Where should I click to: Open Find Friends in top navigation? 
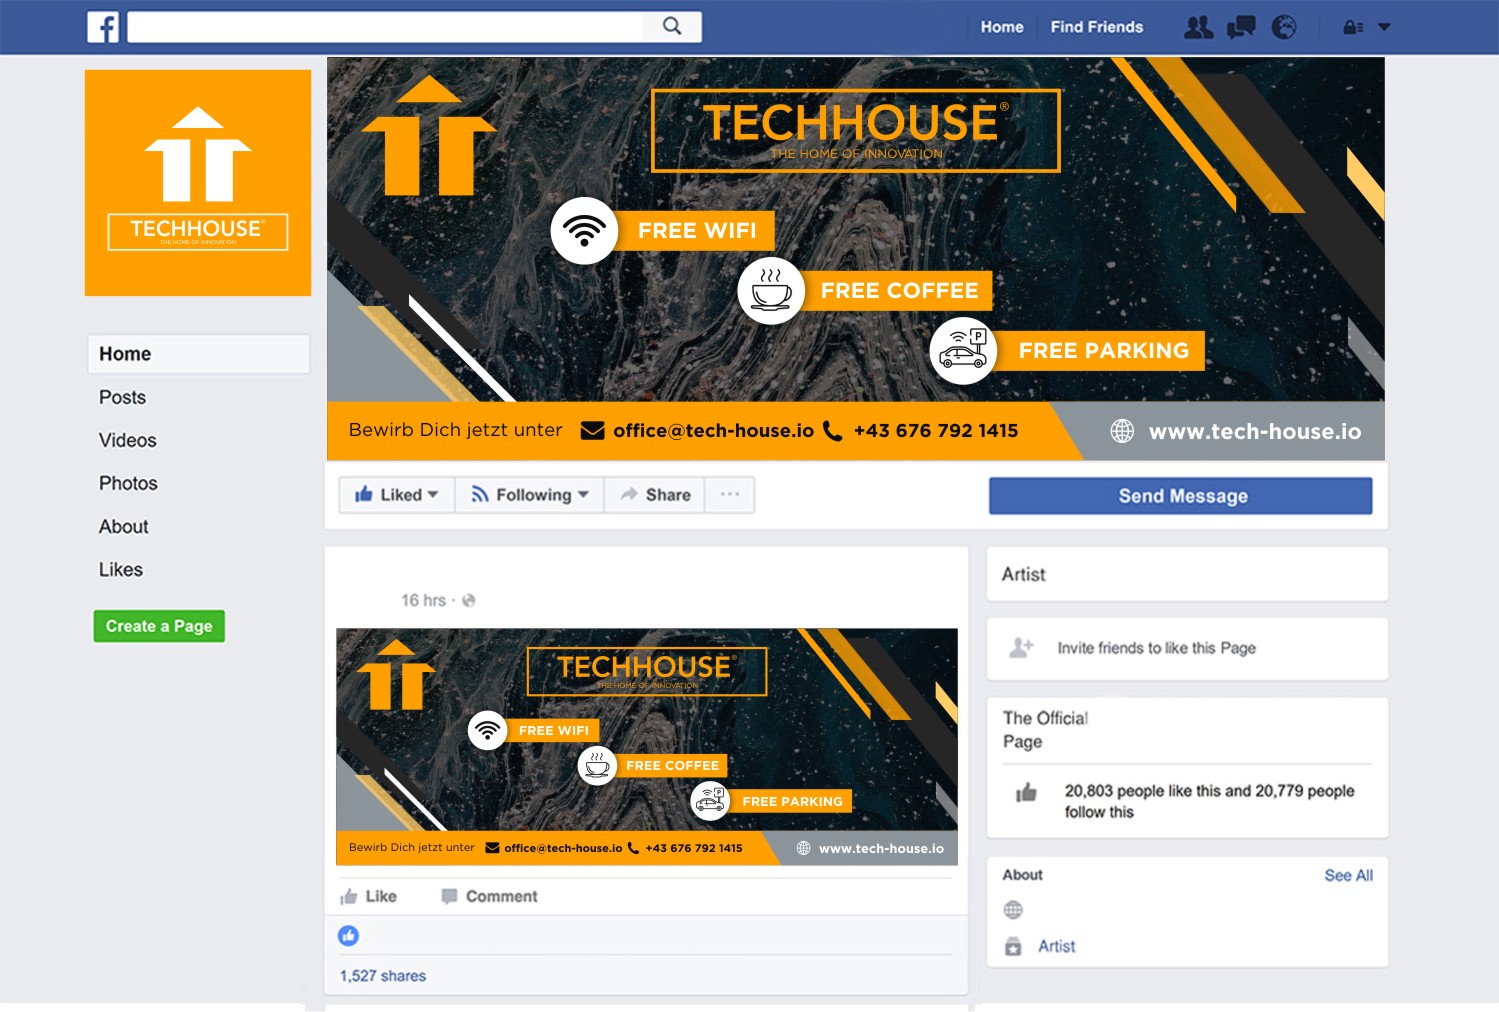(1097, 27)
